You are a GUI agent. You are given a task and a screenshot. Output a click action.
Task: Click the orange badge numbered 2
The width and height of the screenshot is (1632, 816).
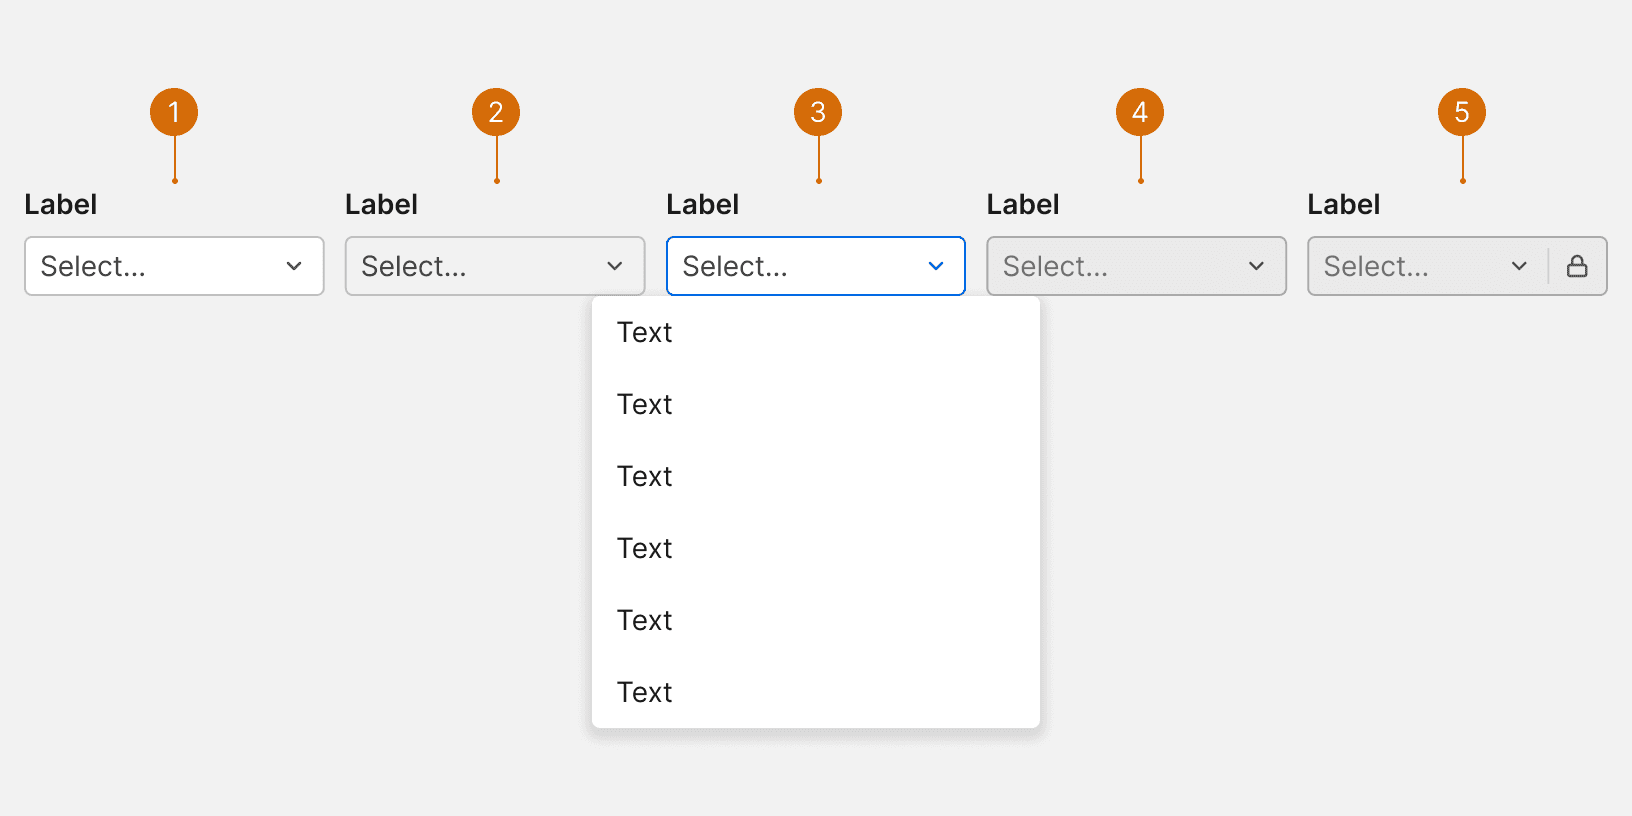pyautogui.click(x=496, y=112)
